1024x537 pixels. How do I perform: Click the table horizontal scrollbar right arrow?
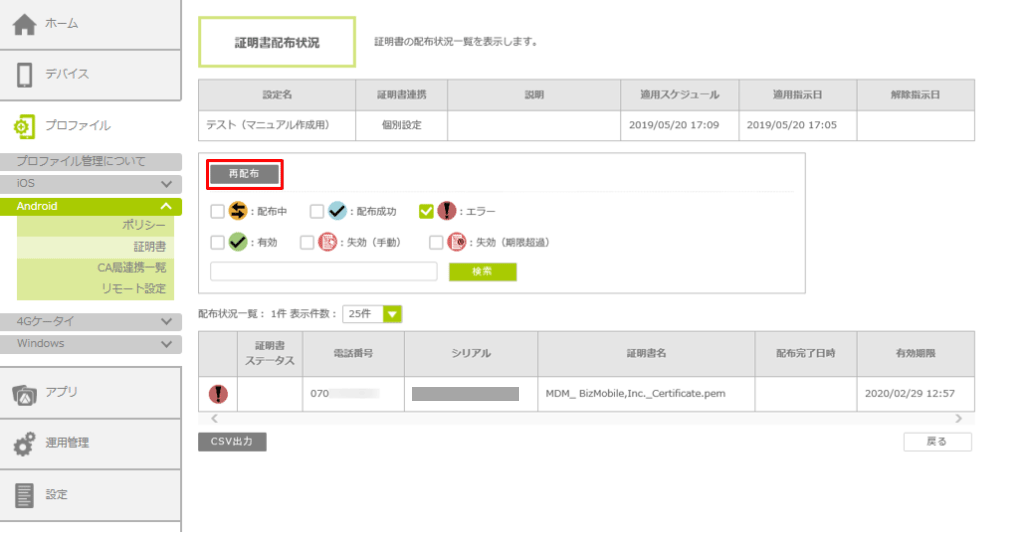click(x=959, y=419)
